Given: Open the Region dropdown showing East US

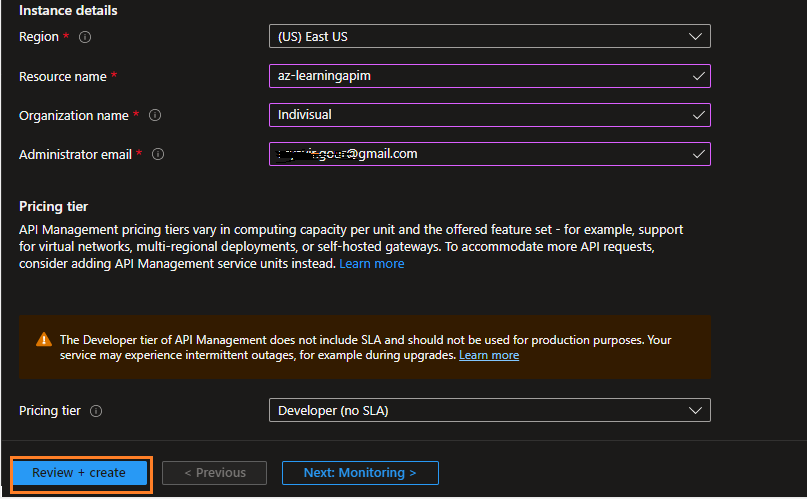Looking at the screenshot, I should pos(490,37).
